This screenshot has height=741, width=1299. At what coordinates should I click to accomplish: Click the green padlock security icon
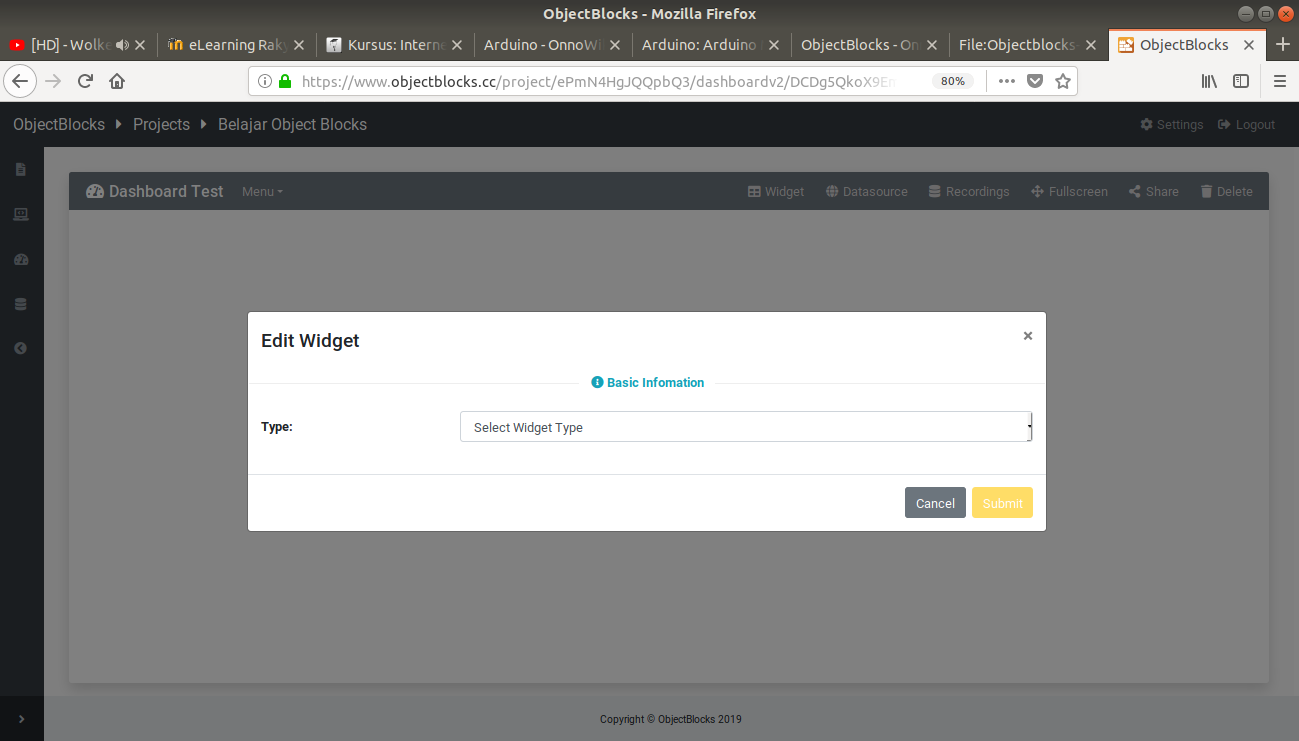(285, 81)
